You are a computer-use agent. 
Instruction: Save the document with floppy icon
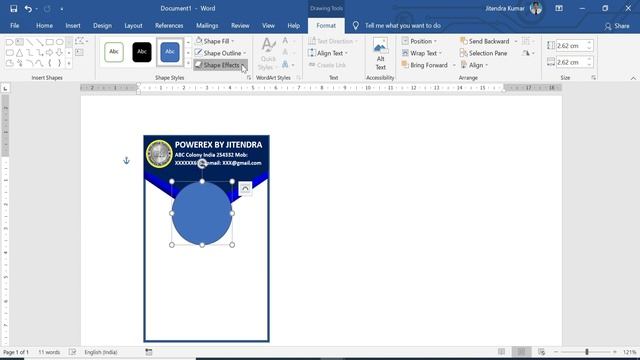point(13,8)
